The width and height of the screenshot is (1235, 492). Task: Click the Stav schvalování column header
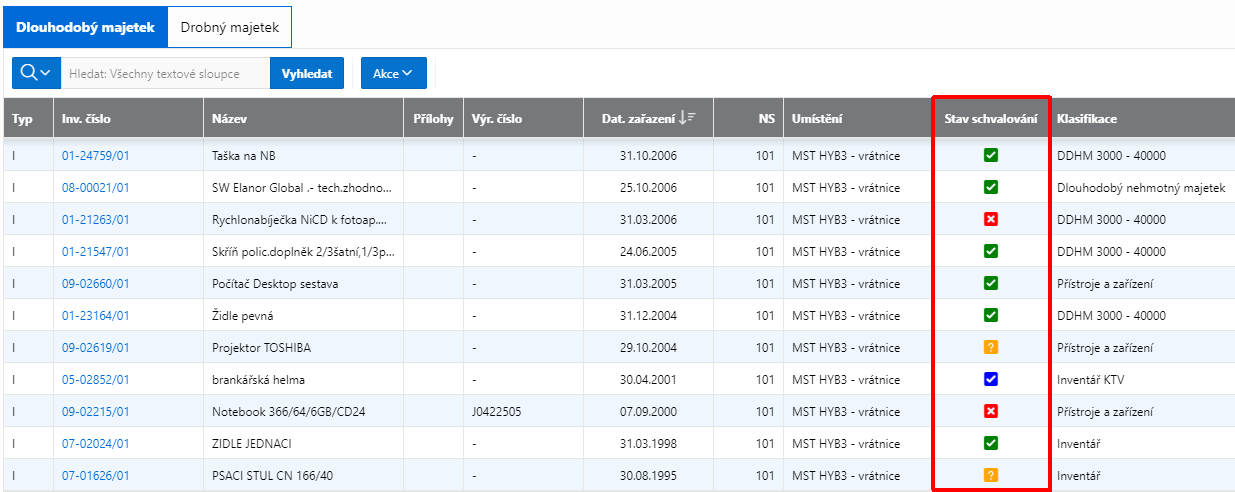[990, 119]
